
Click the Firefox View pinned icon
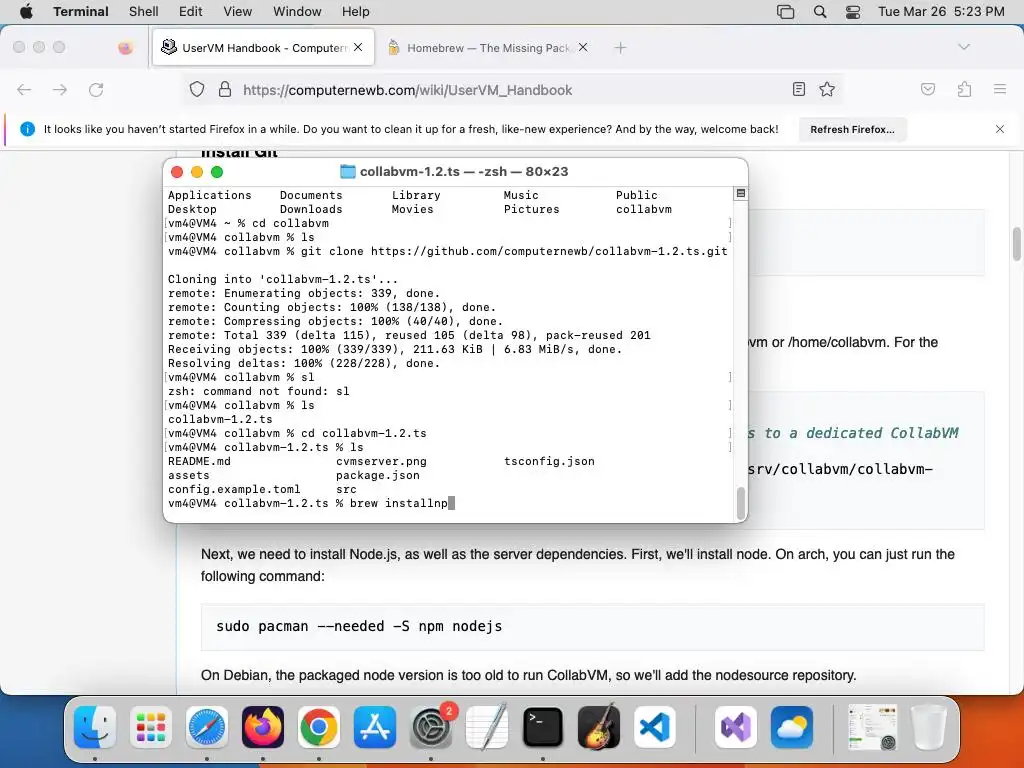(125, 48)
